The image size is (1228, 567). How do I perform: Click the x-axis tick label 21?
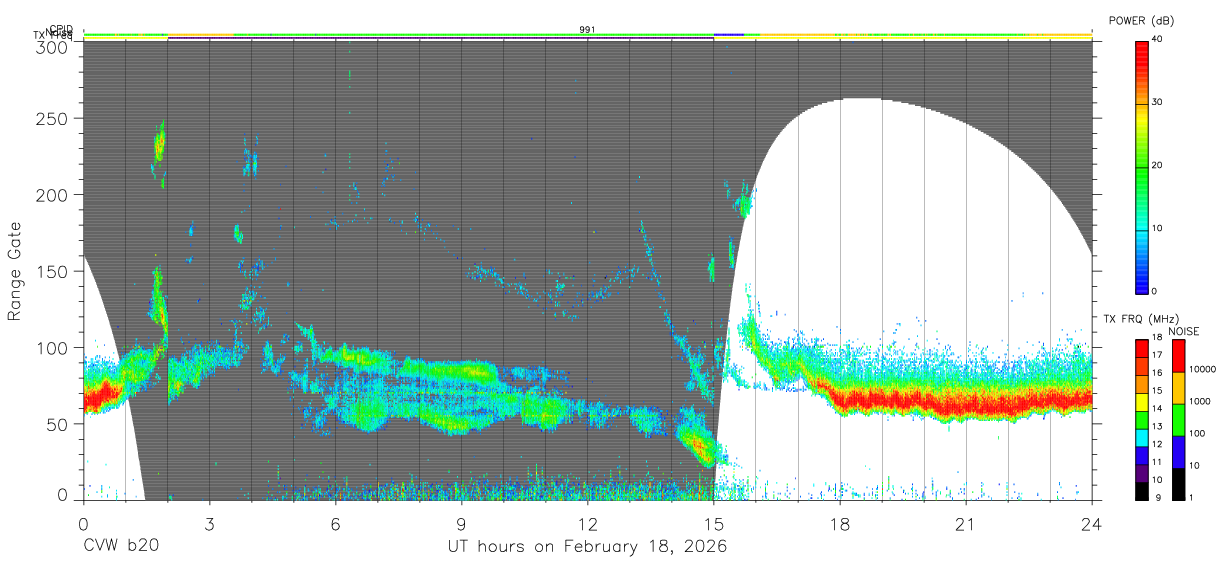coord(966,524)
